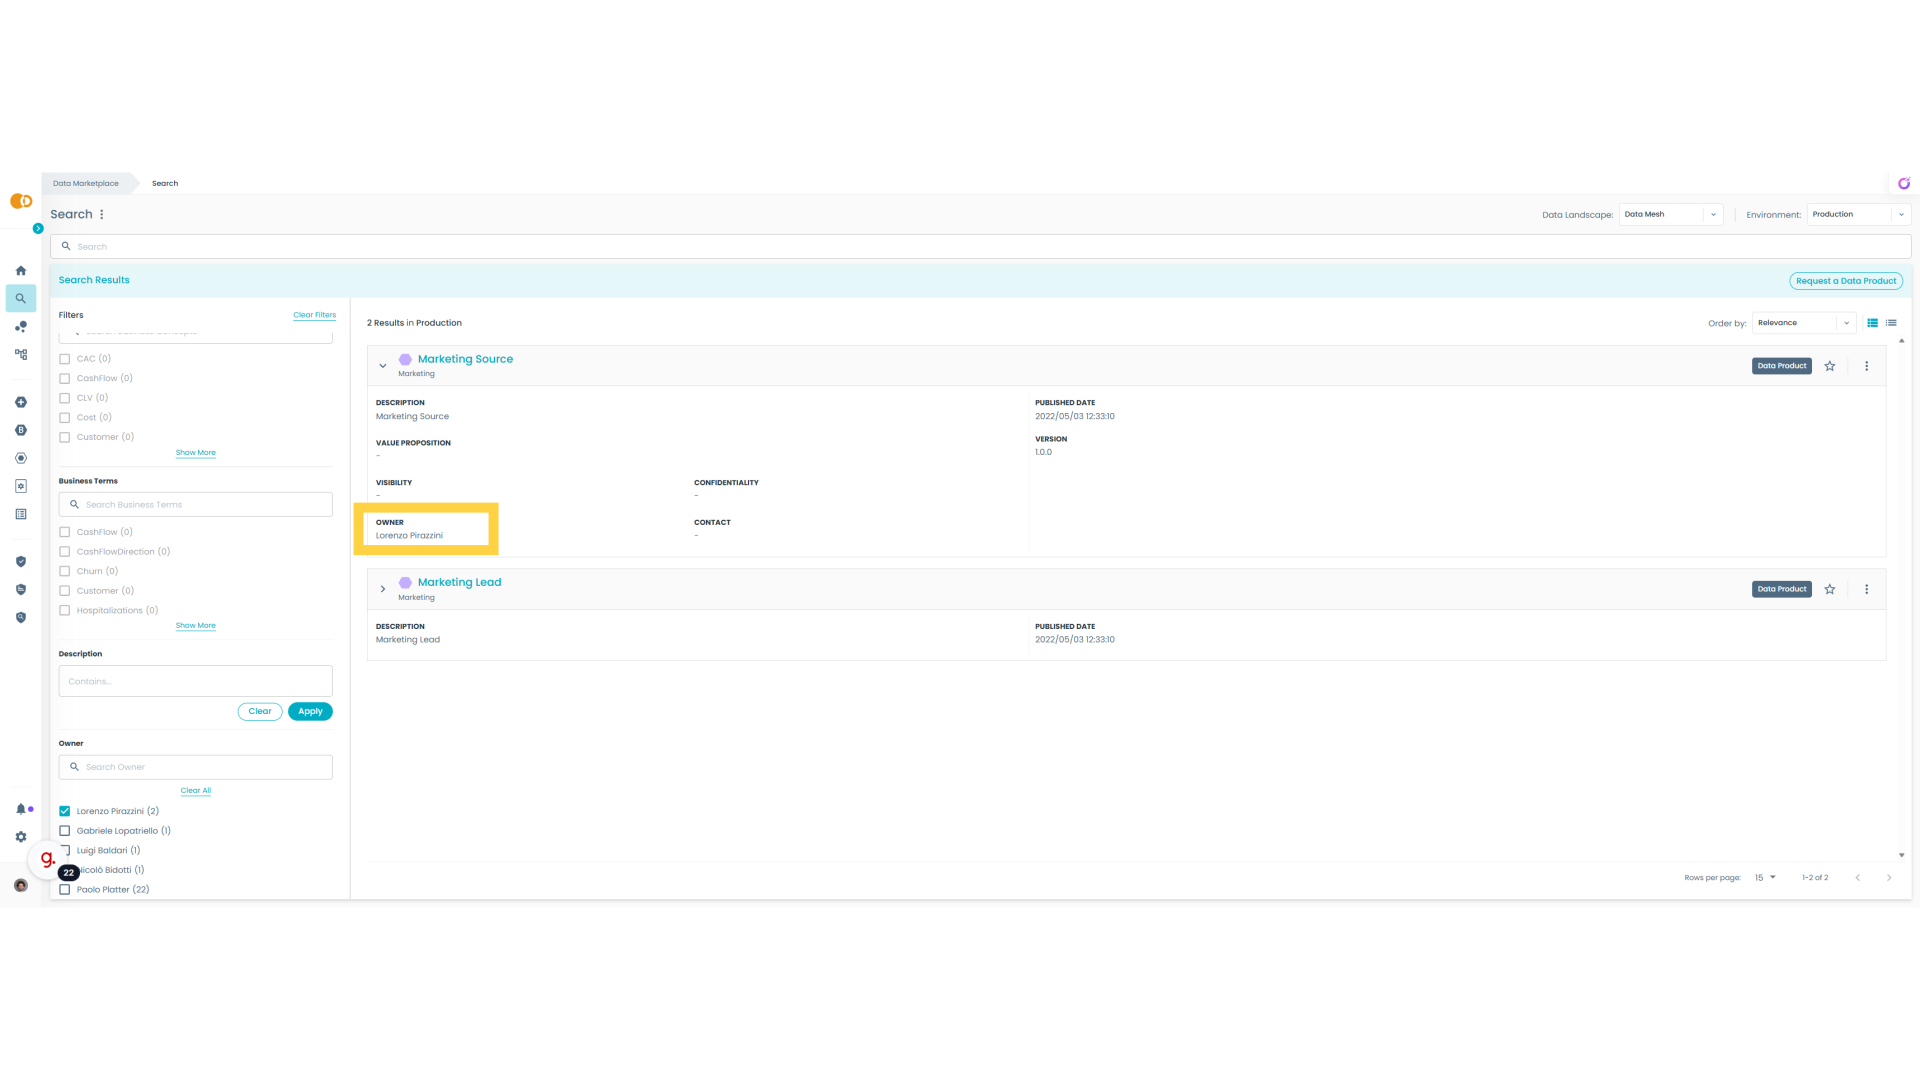Check the Cost (0) filter
The width and height of the screenshot is (1920, 1080).
[65, 418]
